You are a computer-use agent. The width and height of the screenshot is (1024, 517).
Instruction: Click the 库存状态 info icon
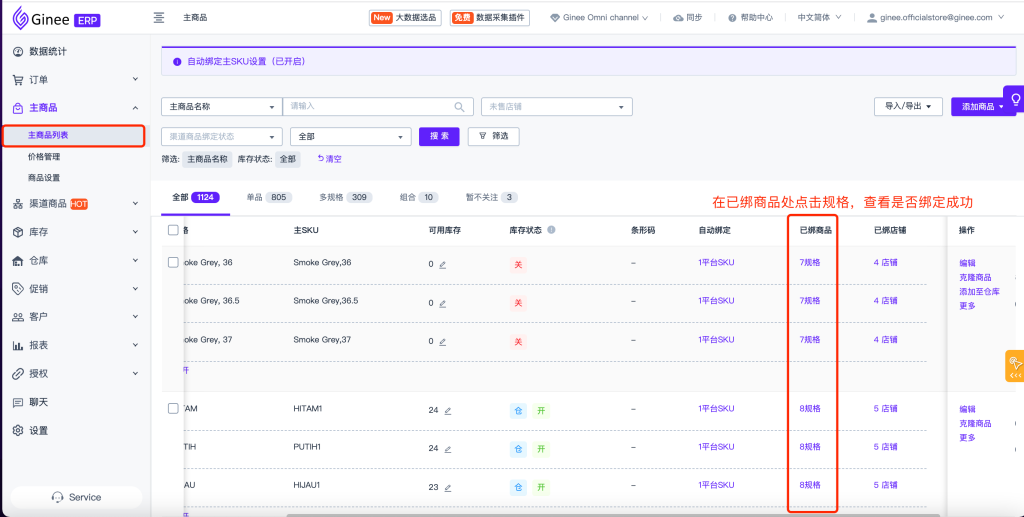(551, 230)
